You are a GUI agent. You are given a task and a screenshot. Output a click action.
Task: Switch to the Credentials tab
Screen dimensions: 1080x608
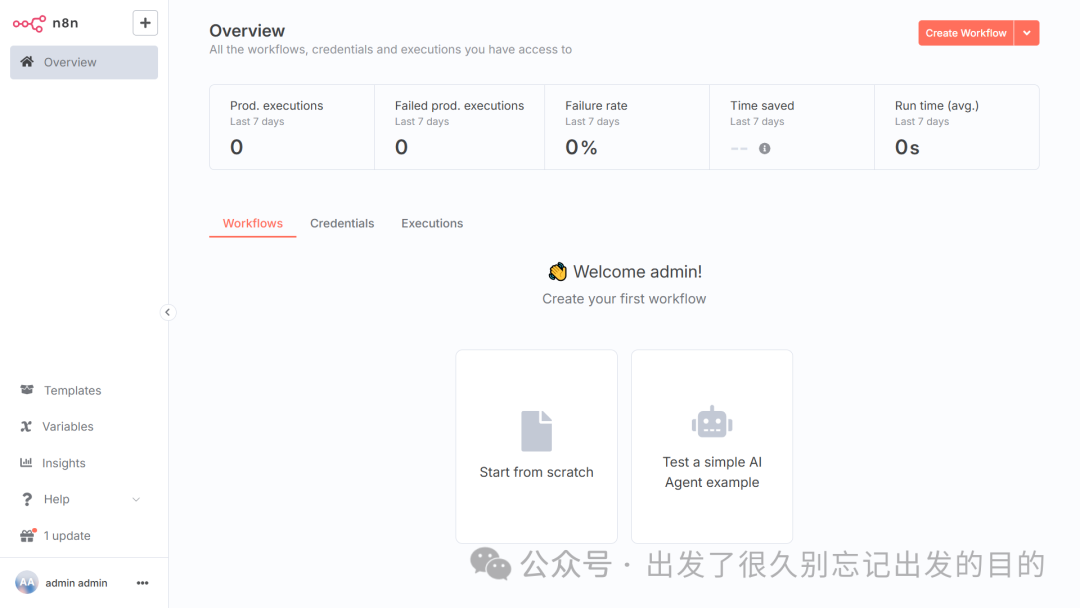[342, 223]
